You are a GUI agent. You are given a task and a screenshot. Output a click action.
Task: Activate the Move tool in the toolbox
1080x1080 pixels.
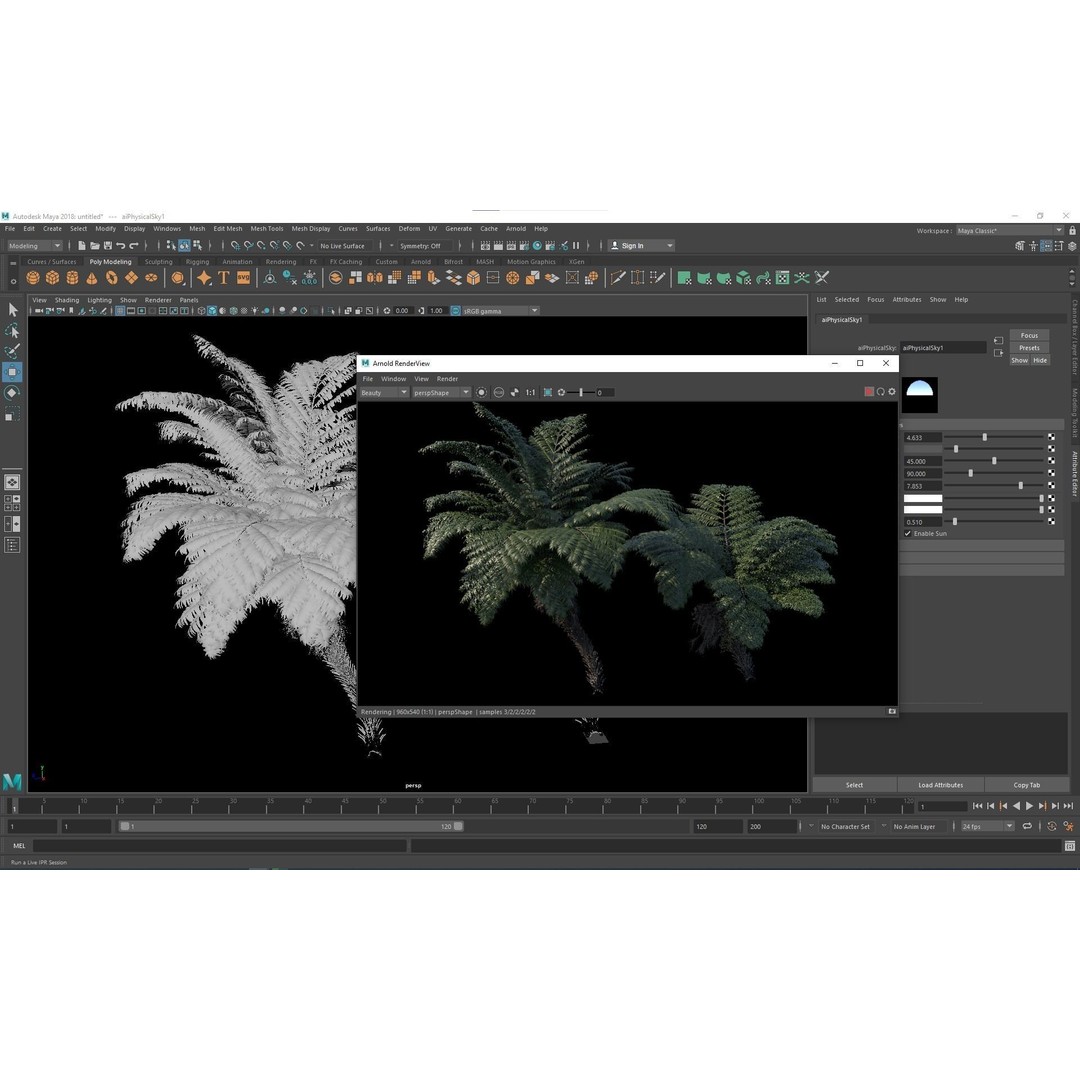pyautogui.click(x=12, y=372)
